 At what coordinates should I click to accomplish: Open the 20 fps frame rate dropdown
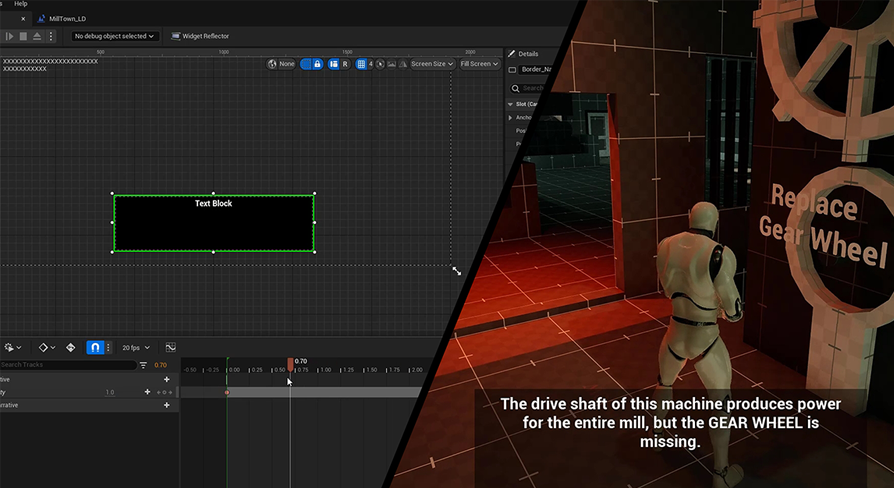tap(136, 348)
